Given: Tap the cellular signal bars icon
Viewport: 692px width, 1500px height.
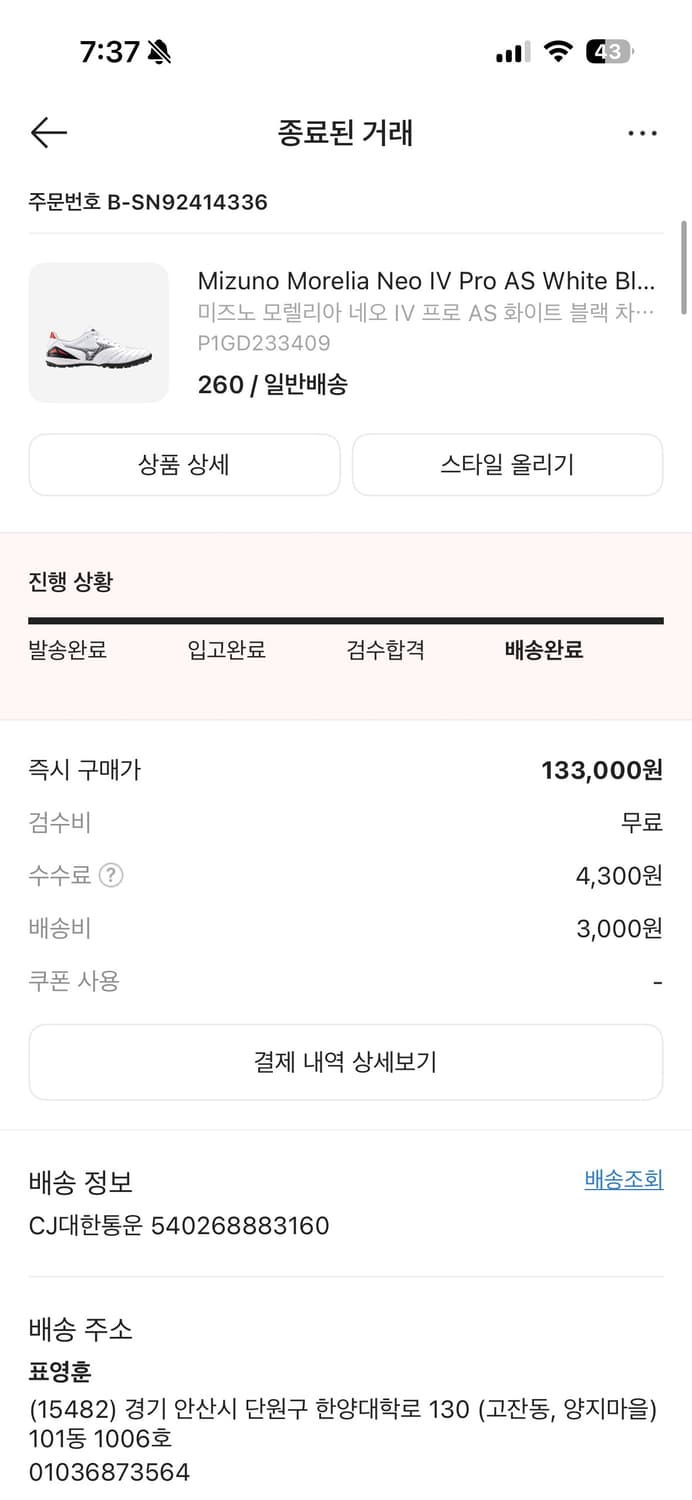Looking at the screenshot, I should (x=512, y=53).
